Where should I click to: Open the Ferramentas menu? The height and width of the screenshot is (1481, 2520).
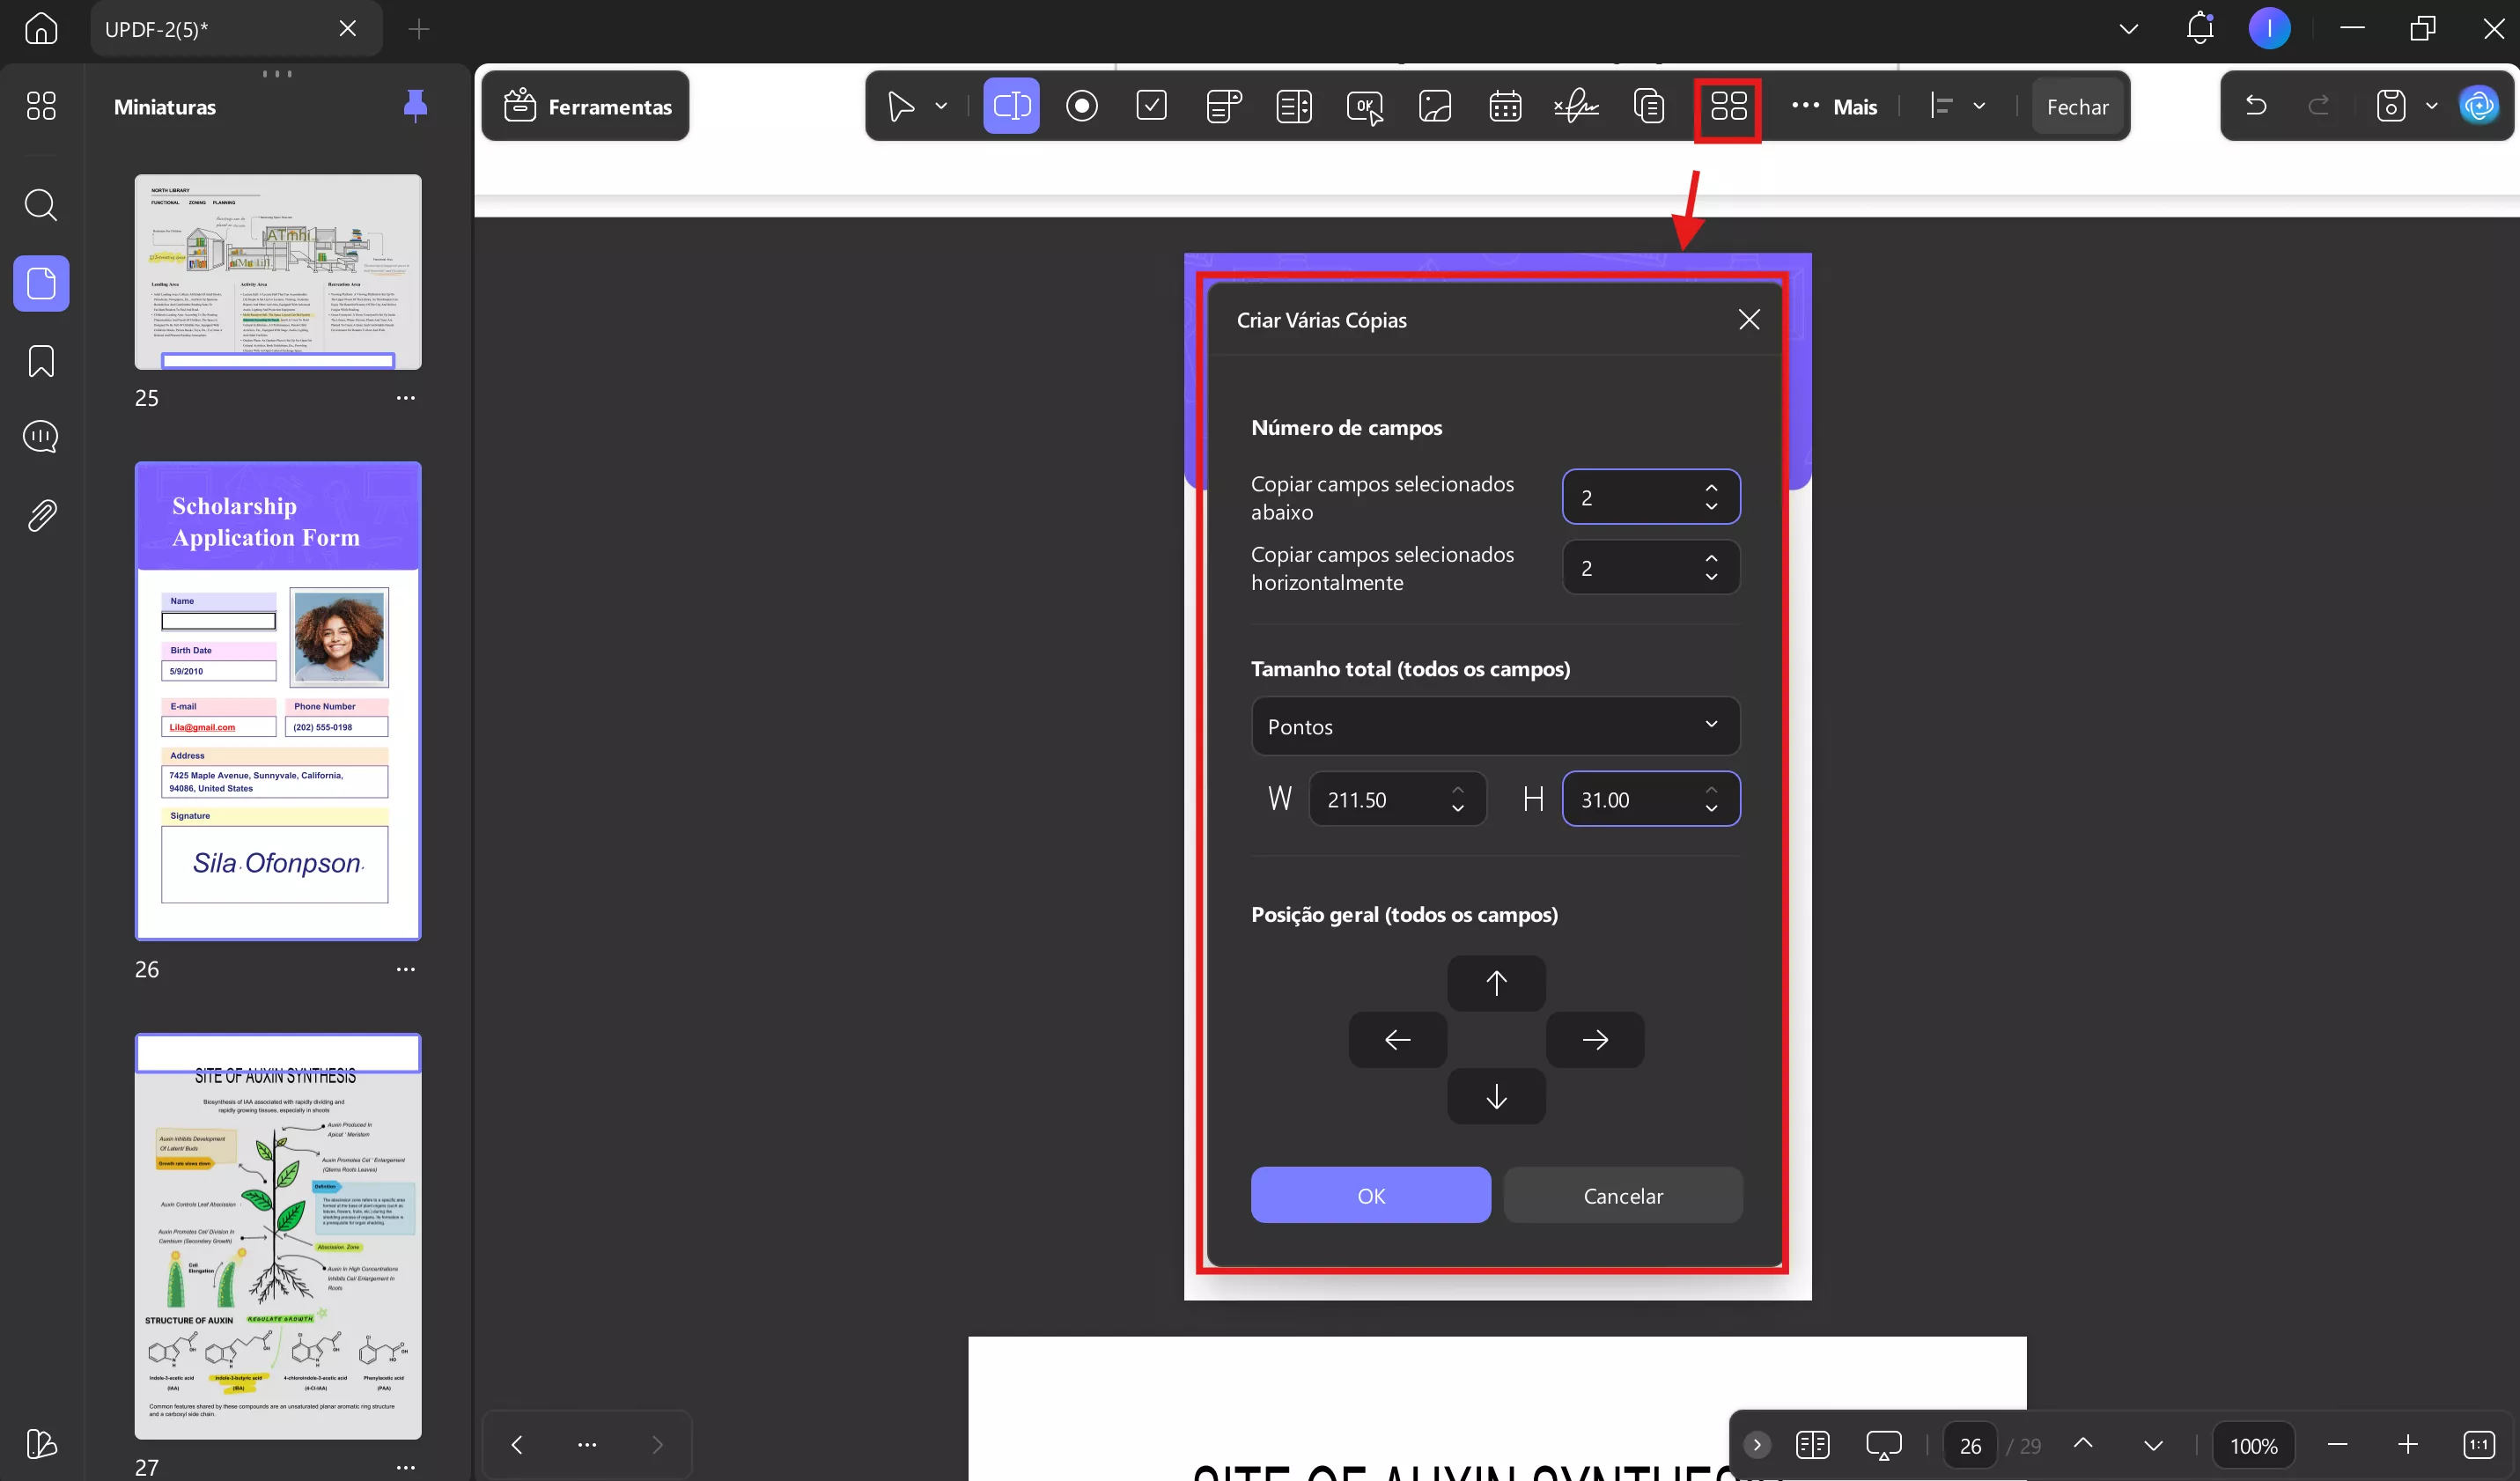587,105
